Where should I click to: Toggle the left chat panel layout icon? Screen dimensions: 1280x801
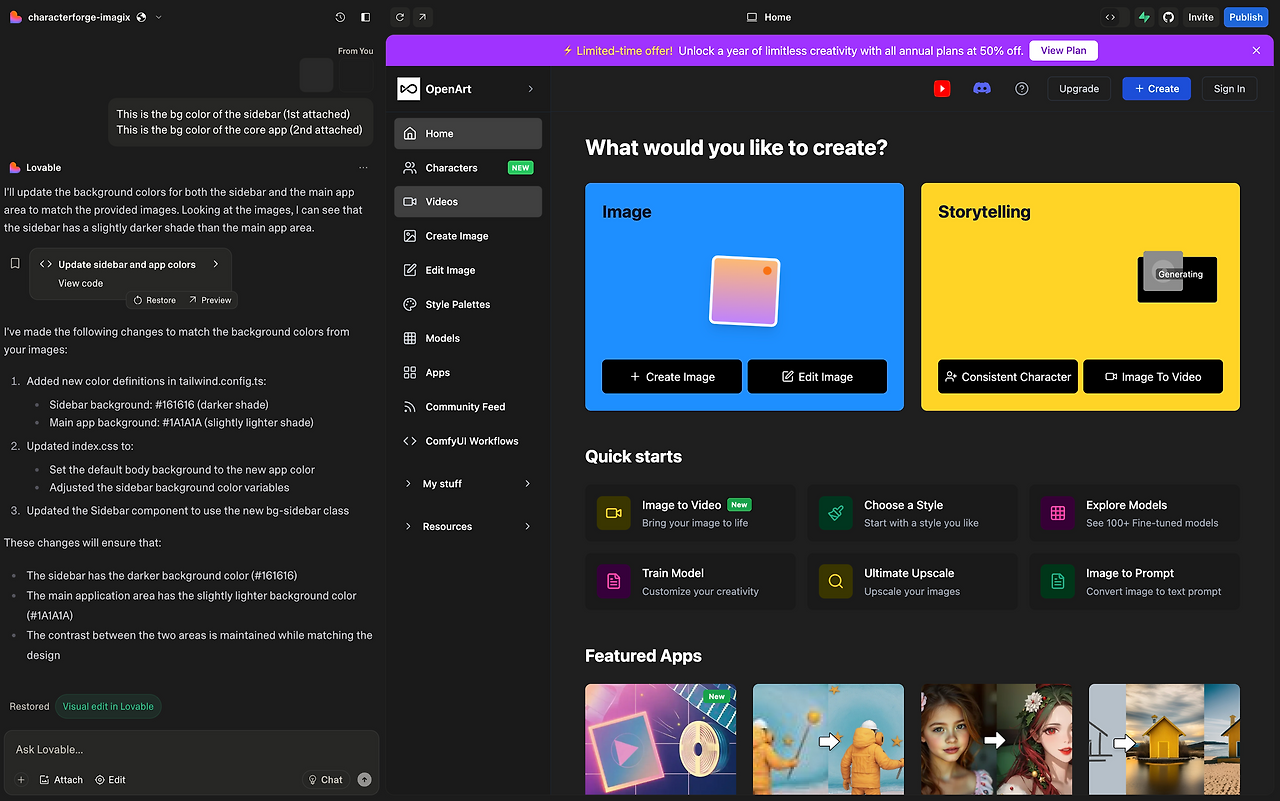tap(365, 17)
